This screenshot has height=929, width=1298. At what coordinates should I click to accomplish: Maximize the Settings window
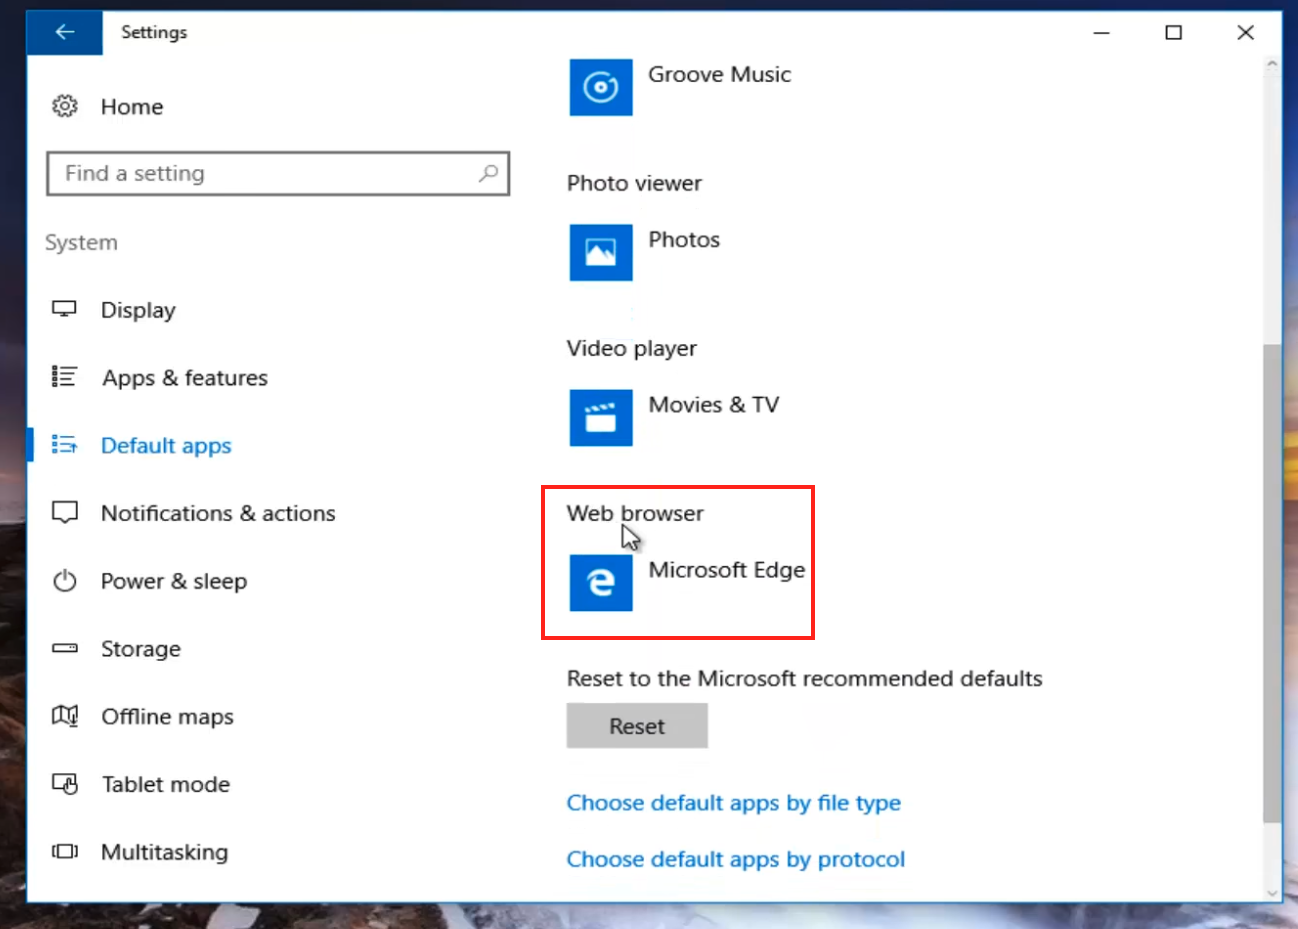tap(1174, 33)
